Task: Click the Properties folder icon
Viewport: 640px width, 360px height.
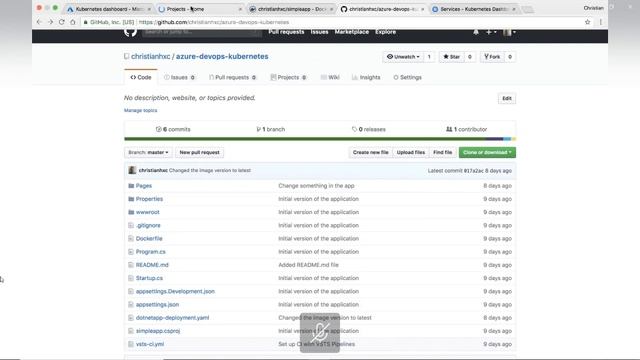Action: (131, 199)
